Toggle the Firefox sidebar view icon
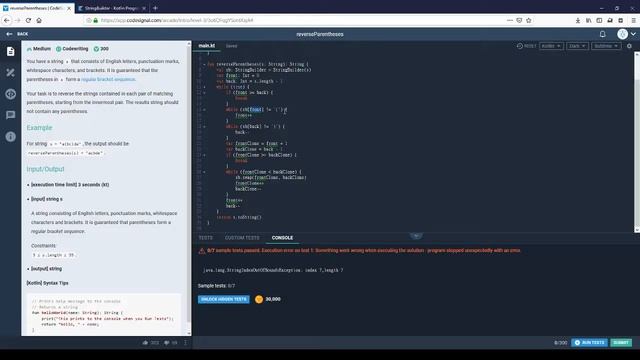The image size is (640, 360). [x=599, y=20]
